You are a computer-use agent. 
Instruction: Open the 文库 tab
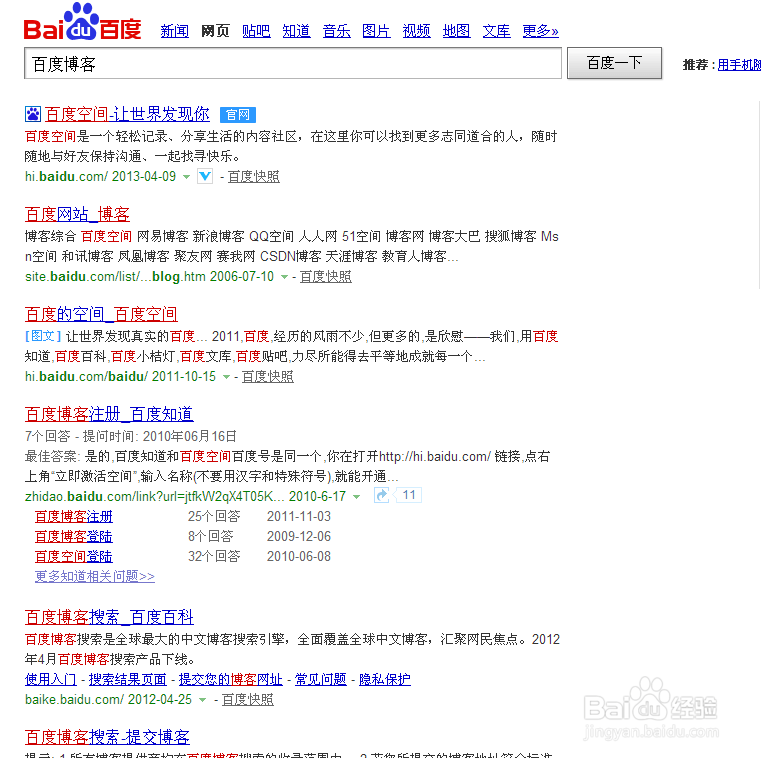click(496, 31)
